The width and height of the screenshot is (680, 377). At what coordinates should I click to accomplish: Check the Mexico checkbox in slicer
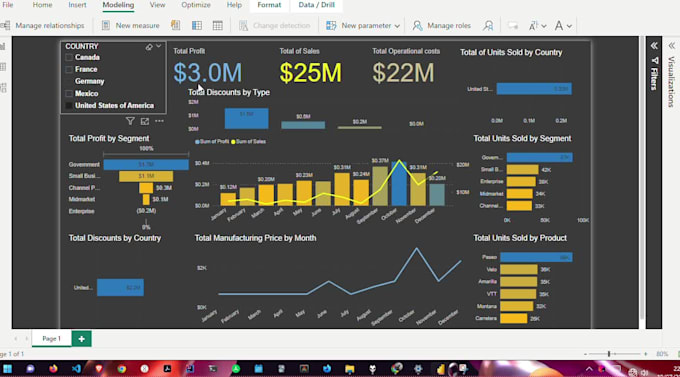pyautogui.click(x=69, y=93)
